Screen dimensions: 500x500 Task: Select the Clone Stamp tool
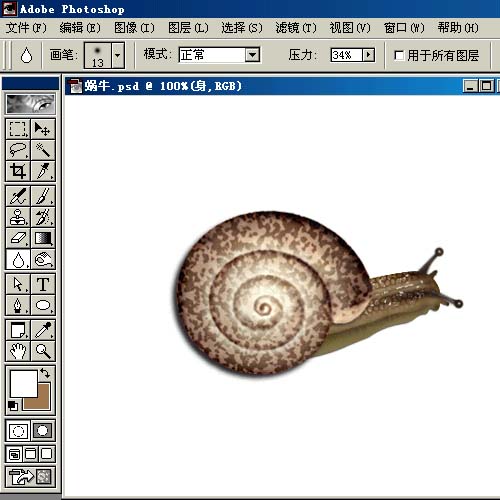click(x=18, y=217)
